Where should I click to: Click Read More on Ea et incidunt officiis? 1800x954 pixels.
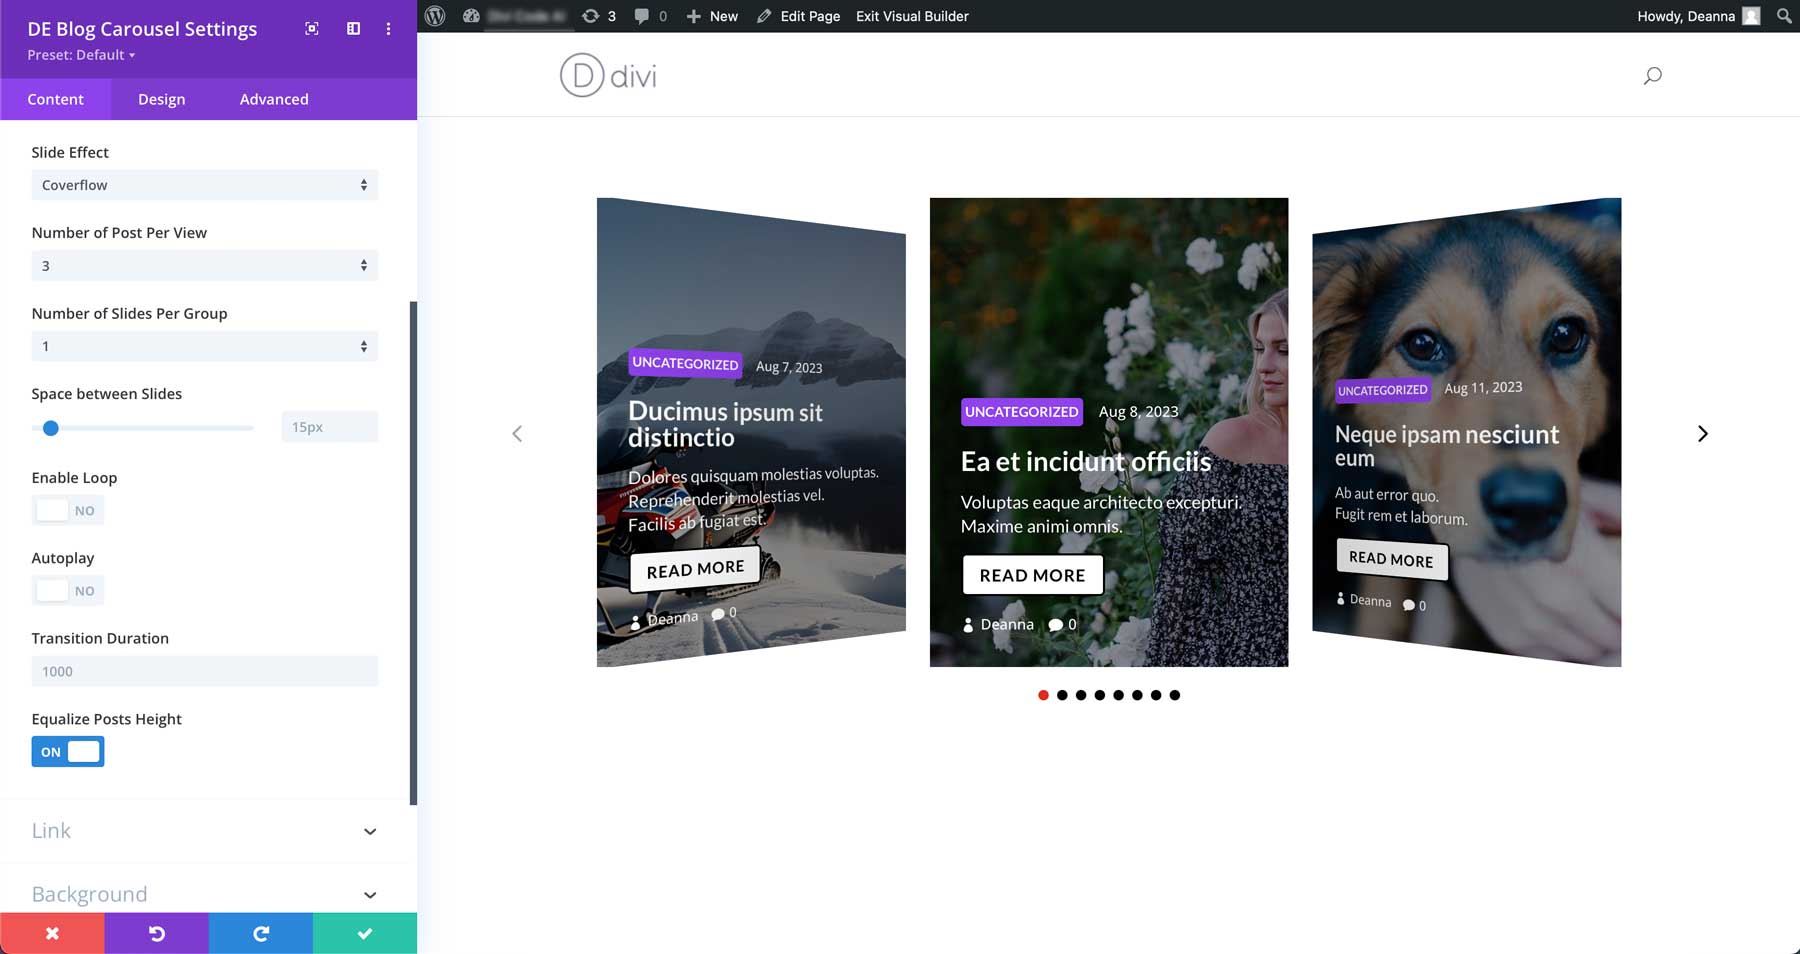[x=1032, y=575]
